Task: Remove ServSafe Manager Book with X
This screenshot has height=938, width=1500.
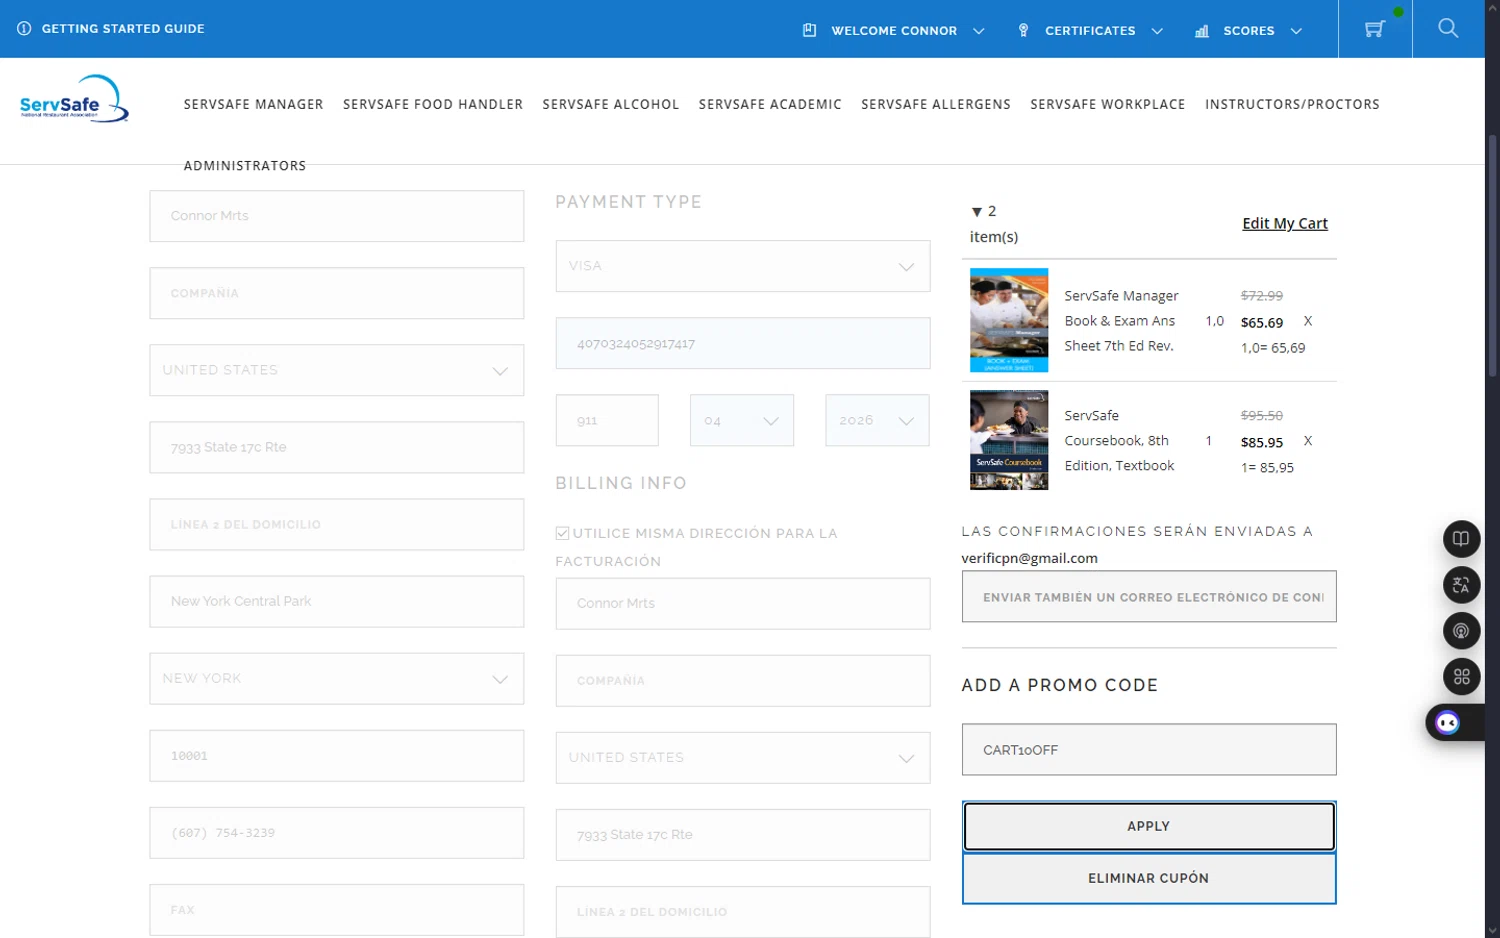Action: click(1307, 321)
